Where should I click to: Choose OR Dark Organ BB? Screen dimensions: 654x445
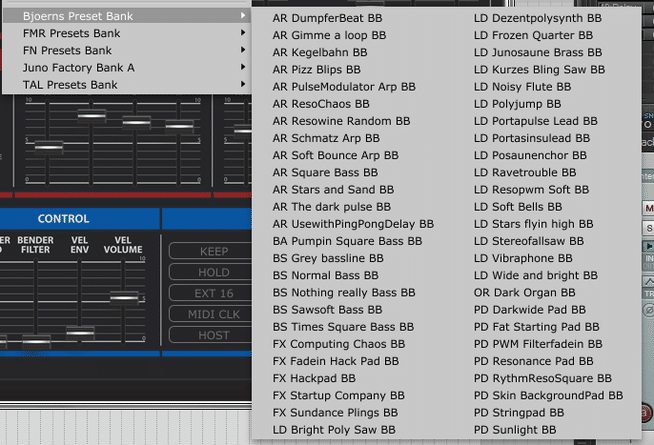[524, 292]
